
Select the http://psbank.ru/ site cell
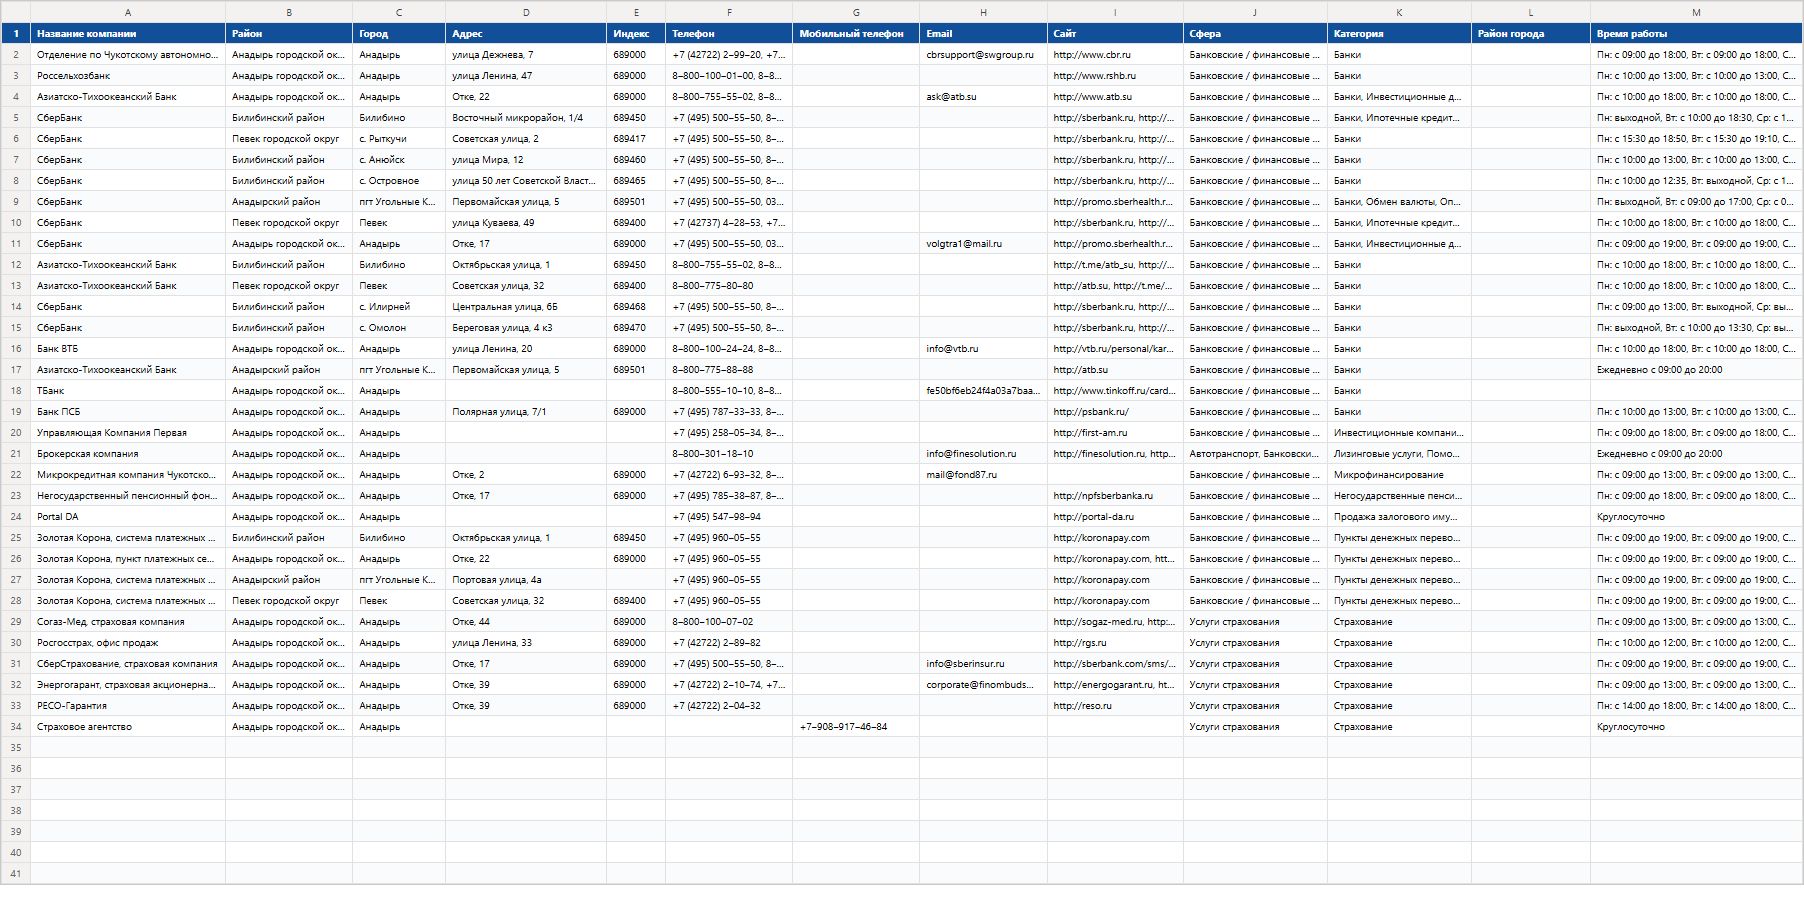coord(1115,412)
